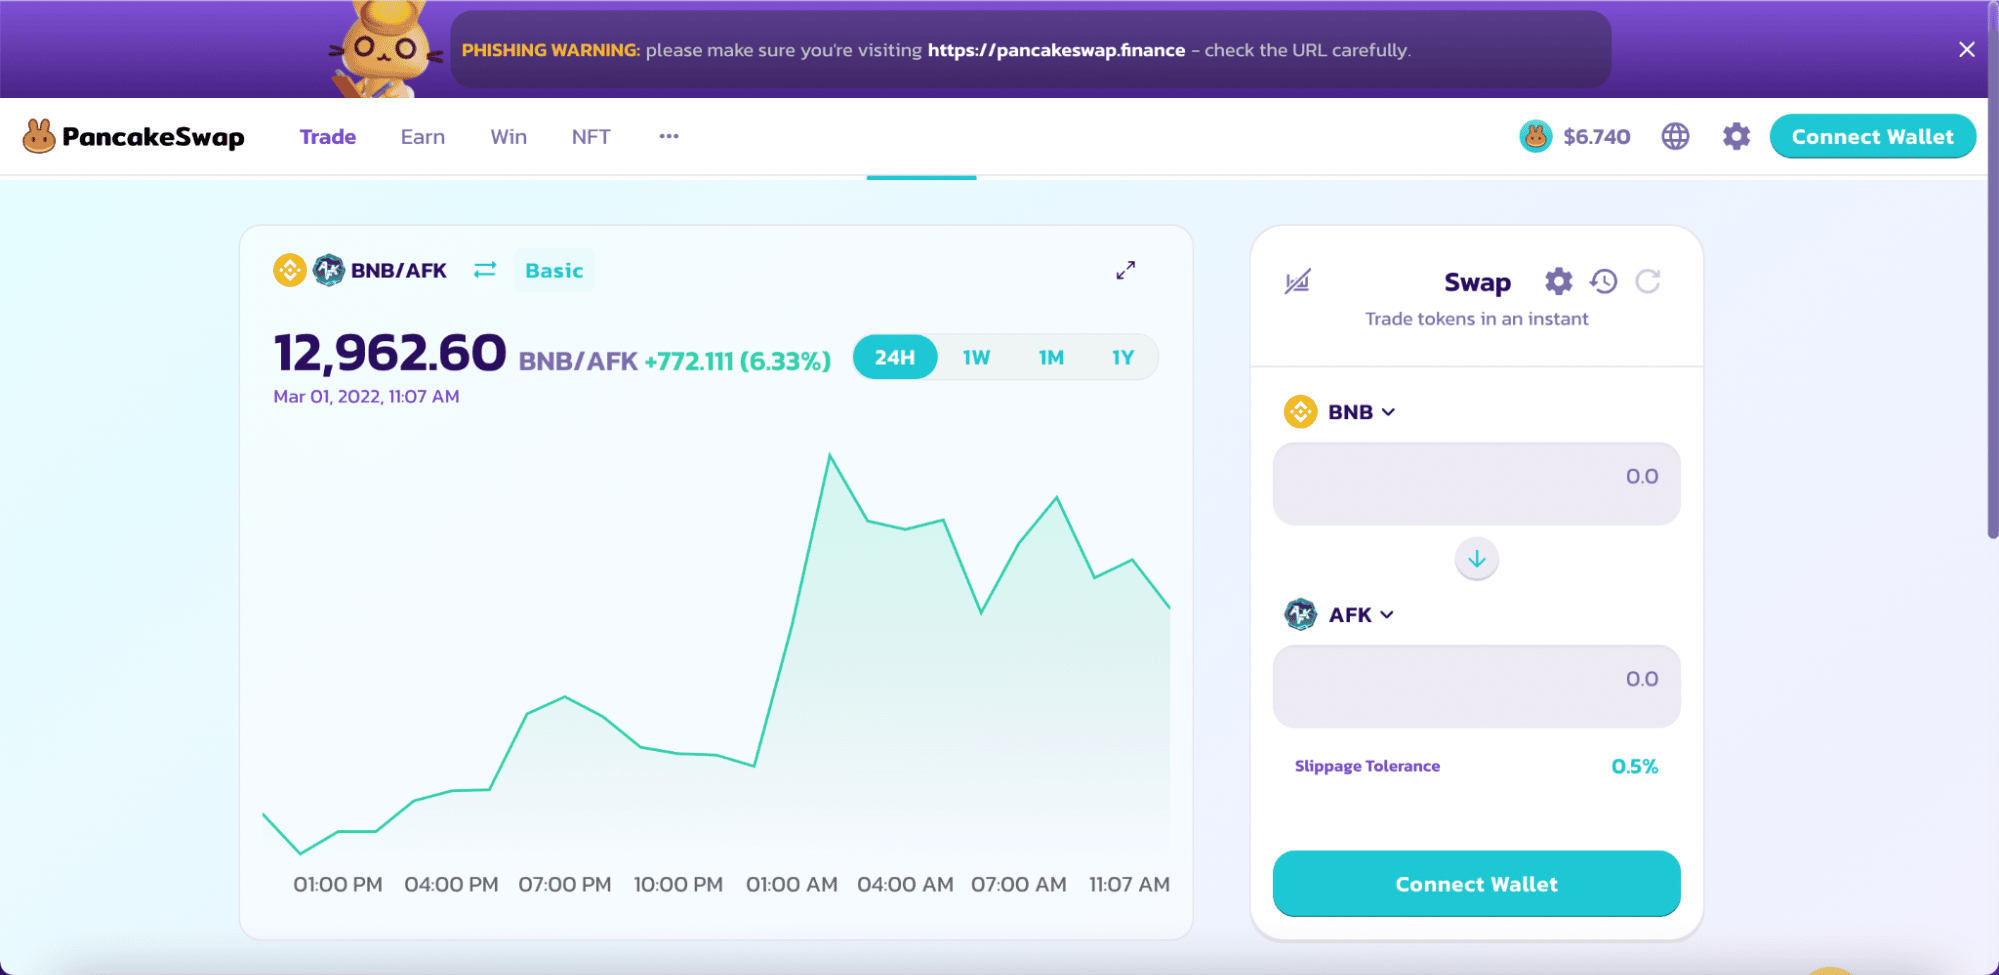Open the Trade menu
Image resolution: width=1999 pixels, height=975 pixels.
pyautogui.click(x=328, y=136)
